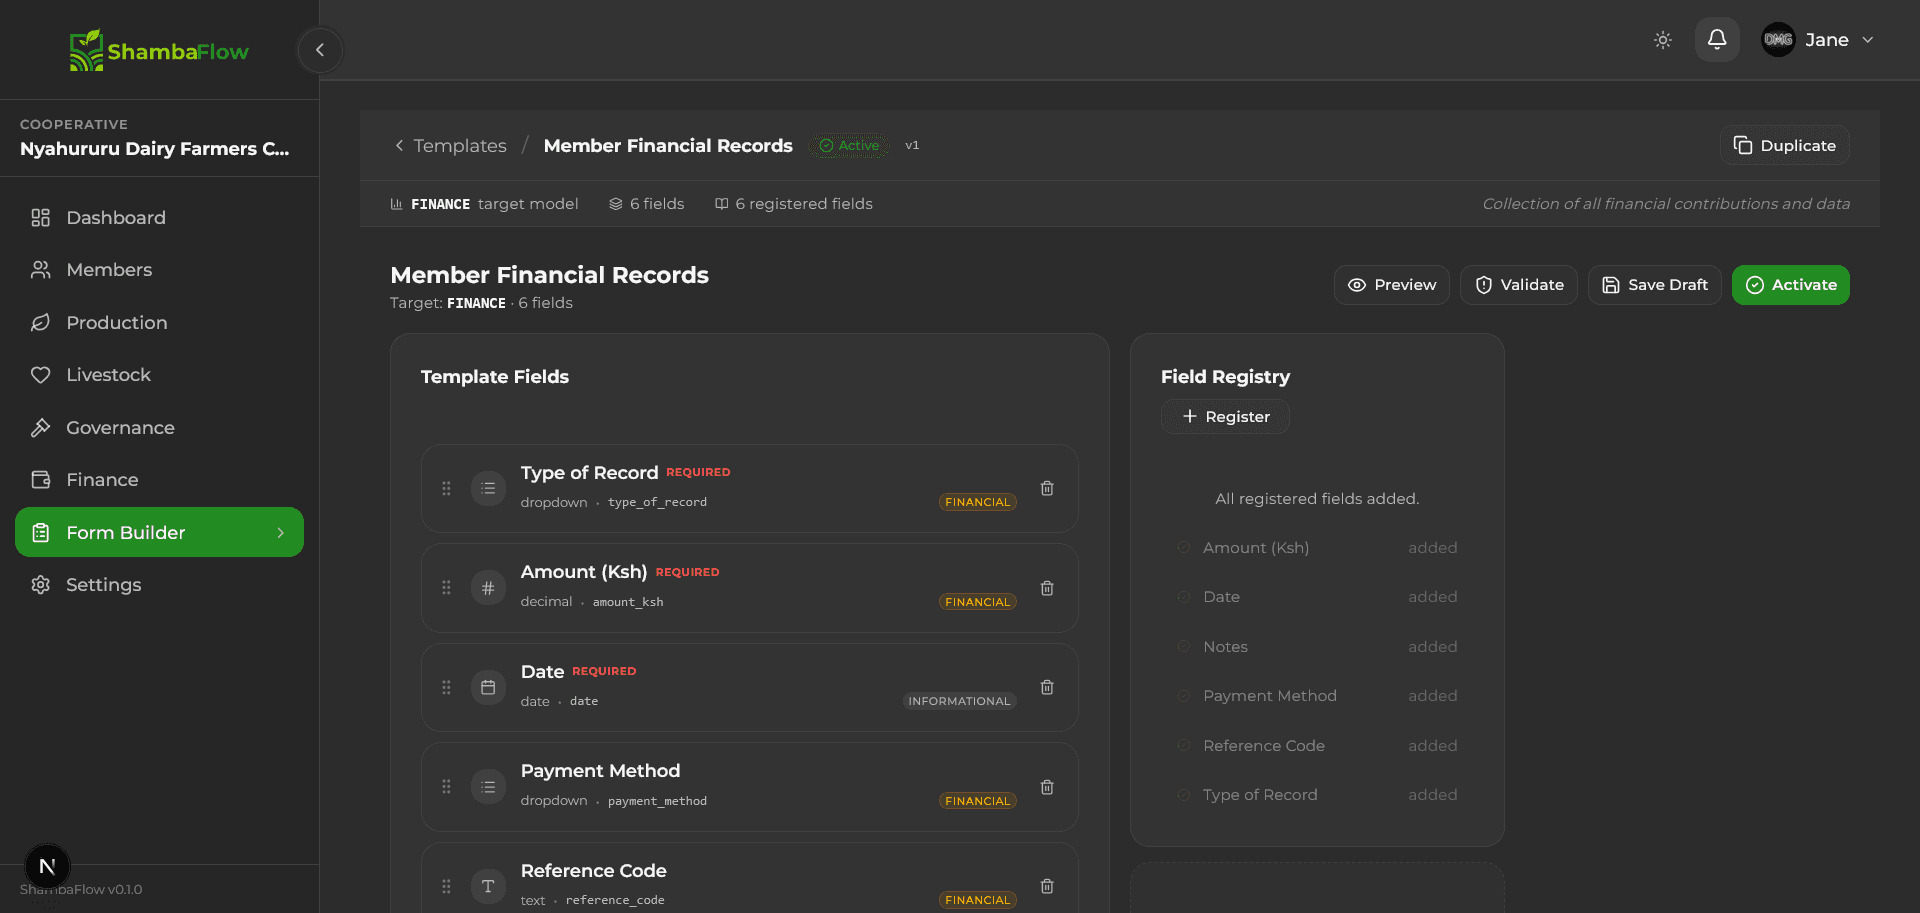
Task: Click the Production leaf icon
Action: tap(41, 322)
